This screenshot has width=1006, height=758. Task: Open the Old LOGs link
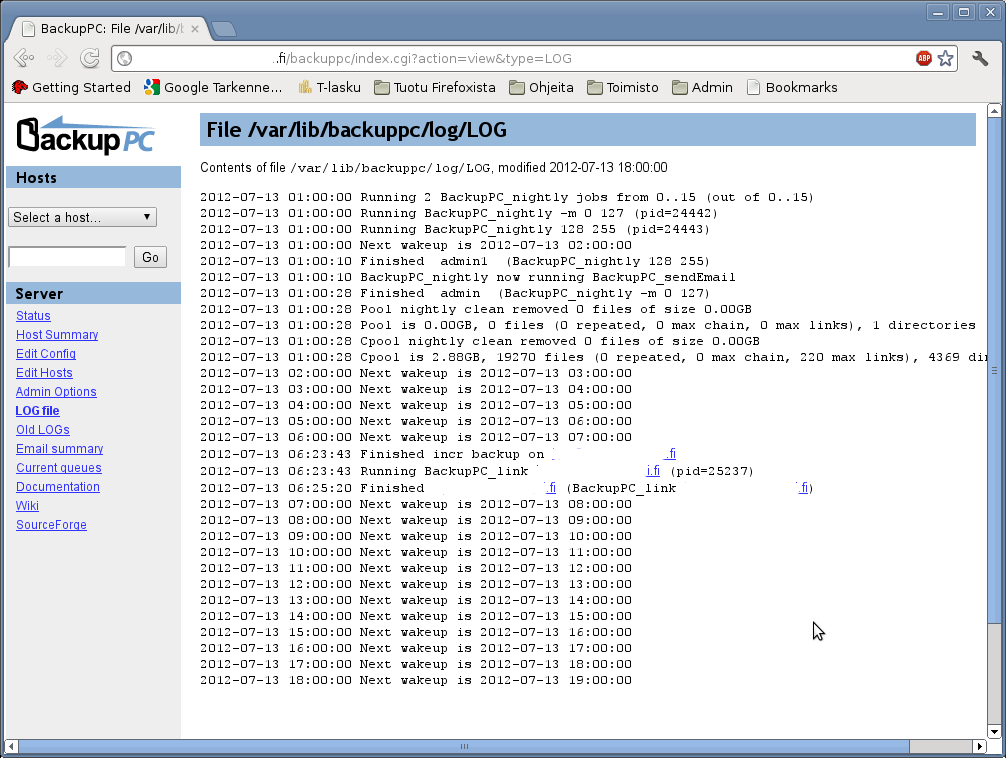click(x=43, y=430)
